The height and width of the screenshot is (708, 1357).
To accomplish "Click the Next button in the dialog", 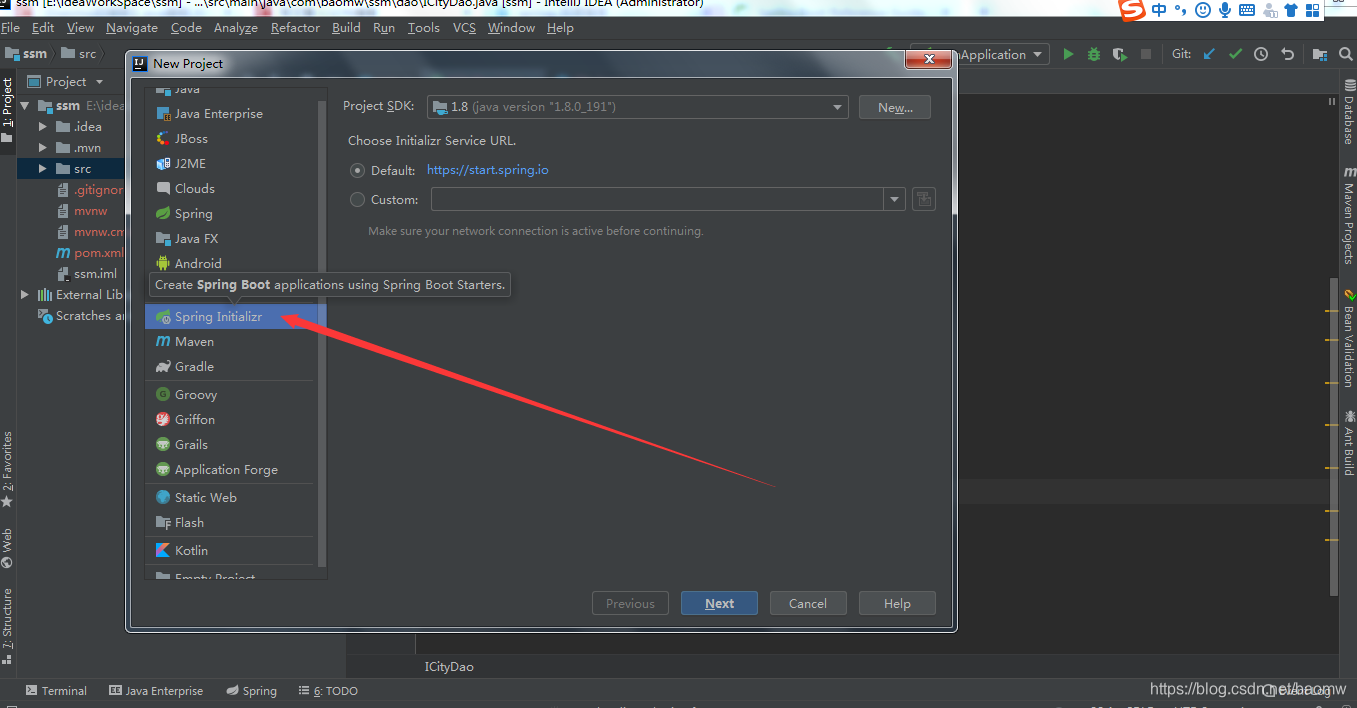I will 719,603.
